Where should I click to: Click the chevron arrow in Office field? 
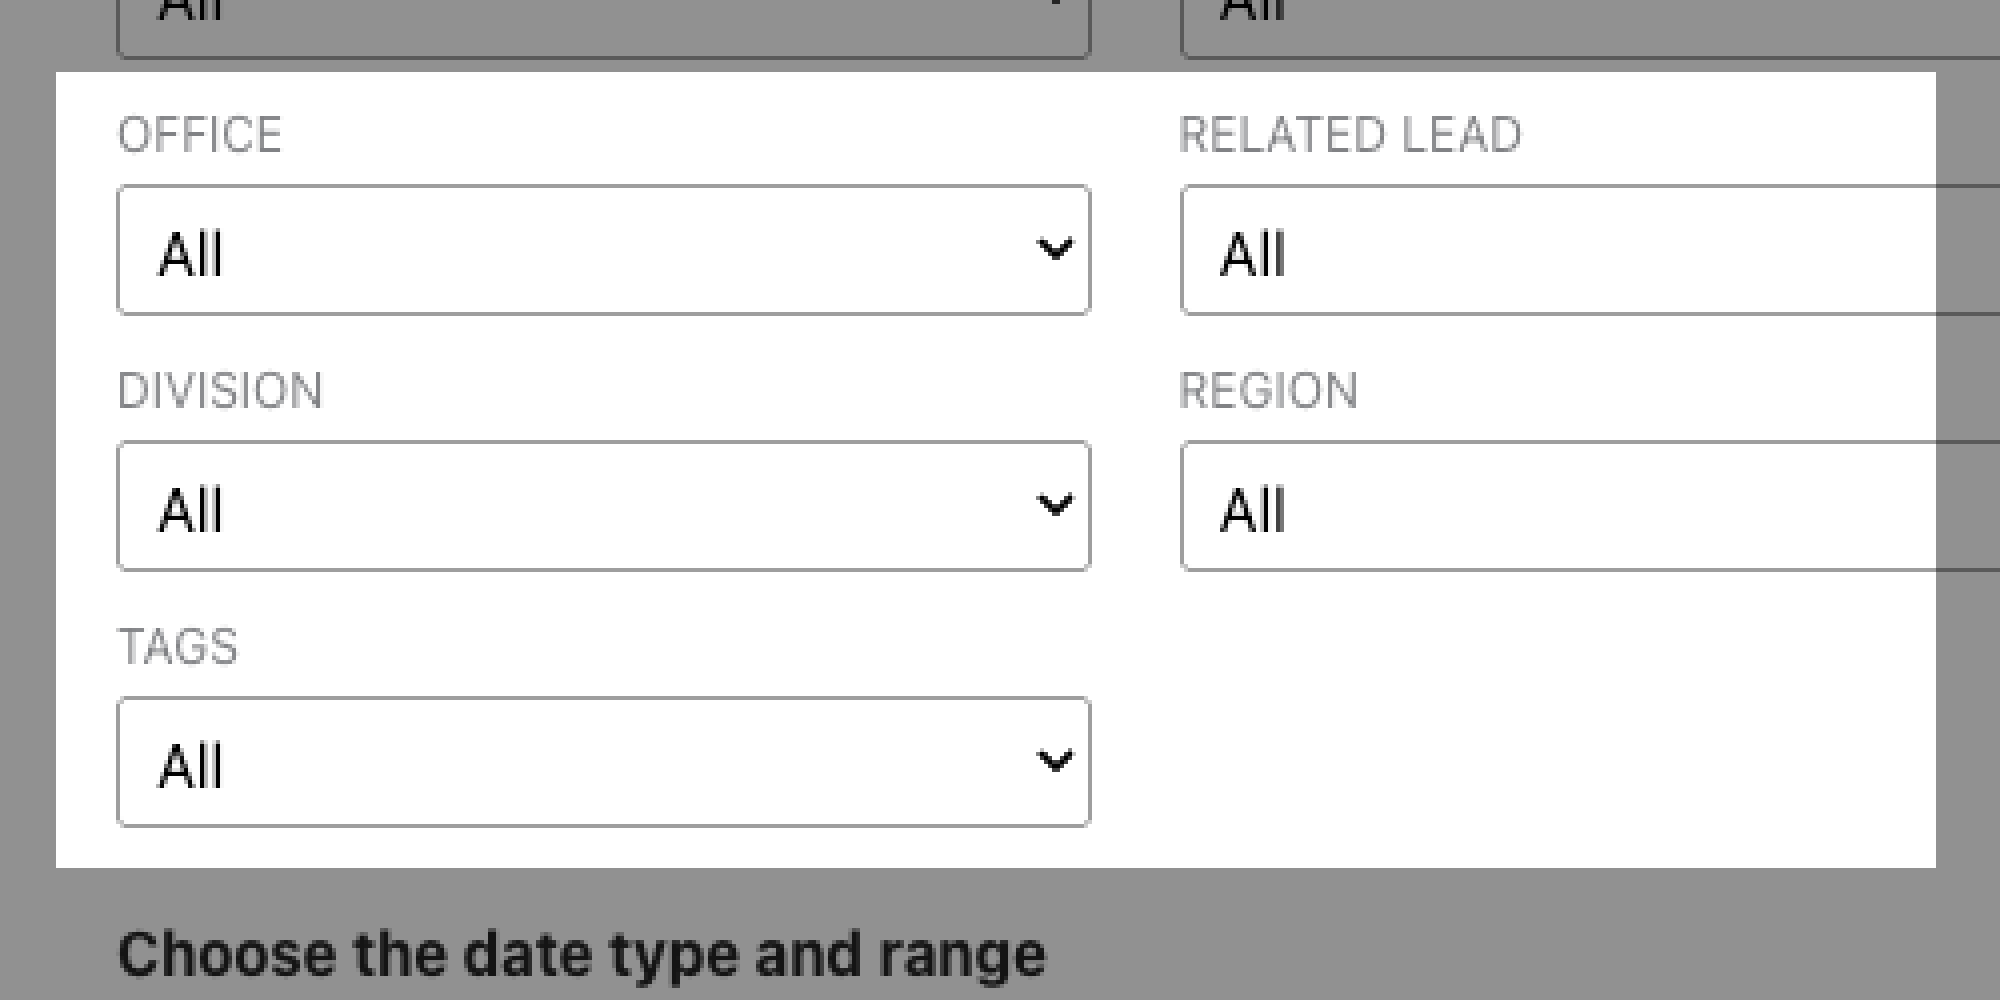point(1055,249)
